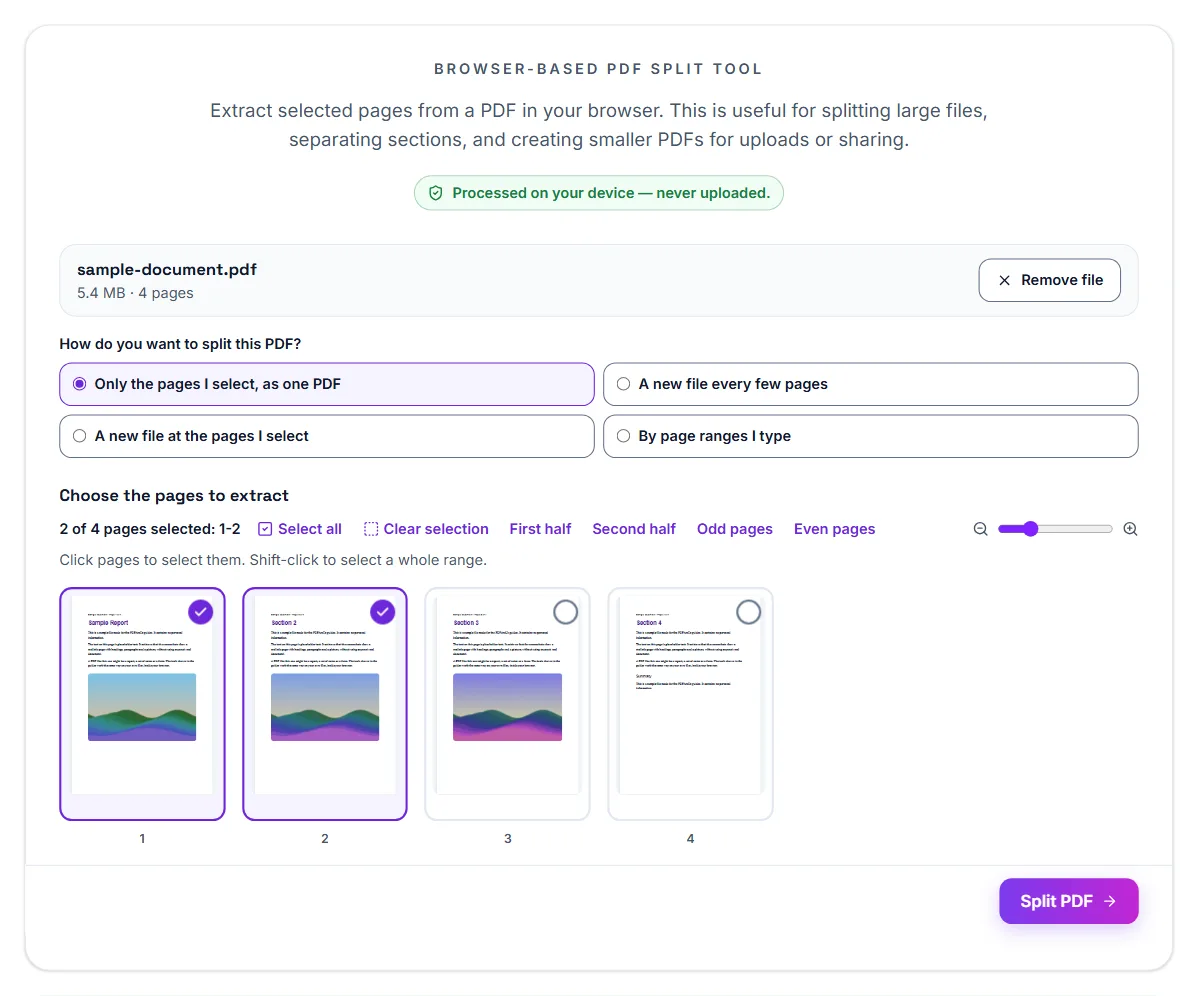1198x996 pixels.
Task: Select all pages via Select all
Action: click(x=300, y=529)
